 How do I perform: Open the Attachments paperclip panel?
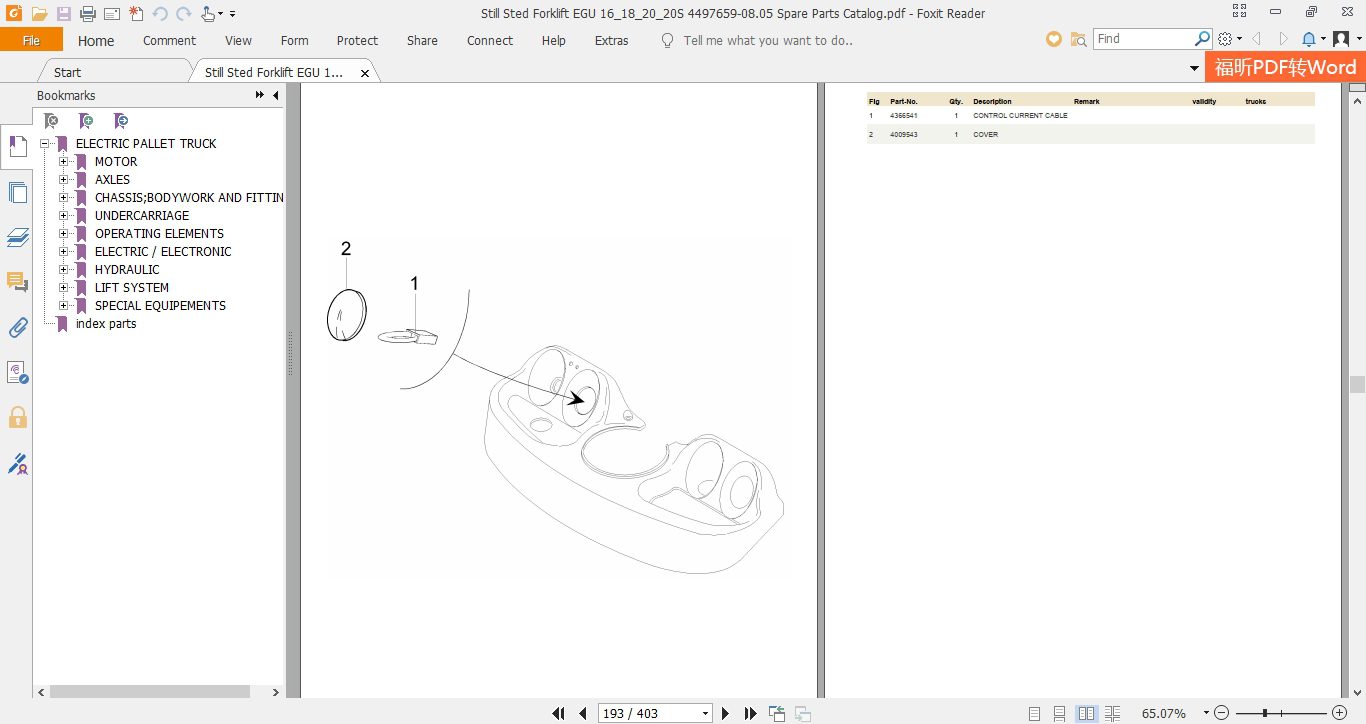pyautogui.click(x=17, y=327)
